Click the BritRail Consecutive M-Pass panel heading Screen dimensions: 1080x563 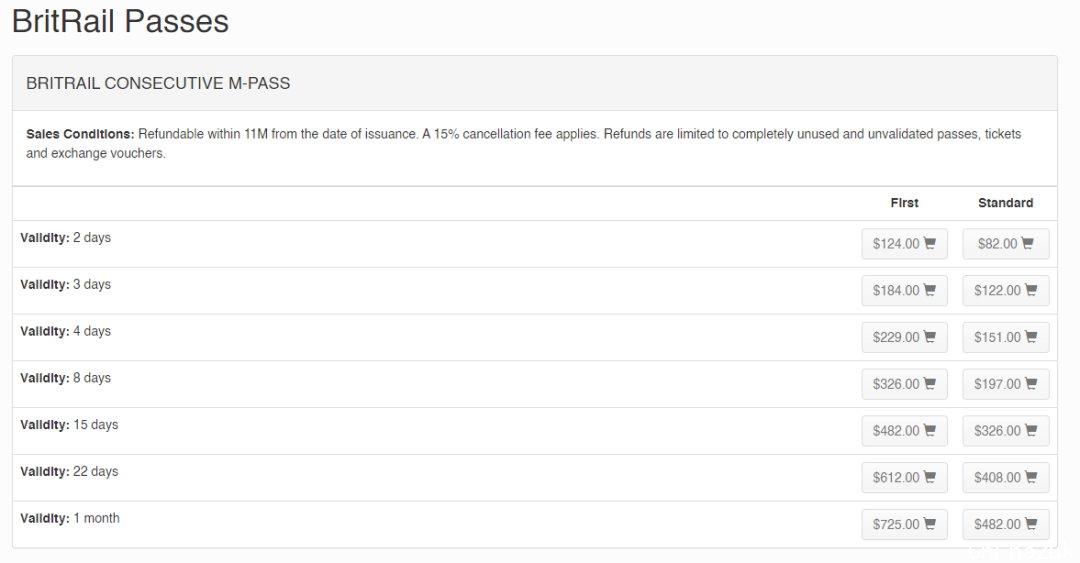tap(158, 83)
